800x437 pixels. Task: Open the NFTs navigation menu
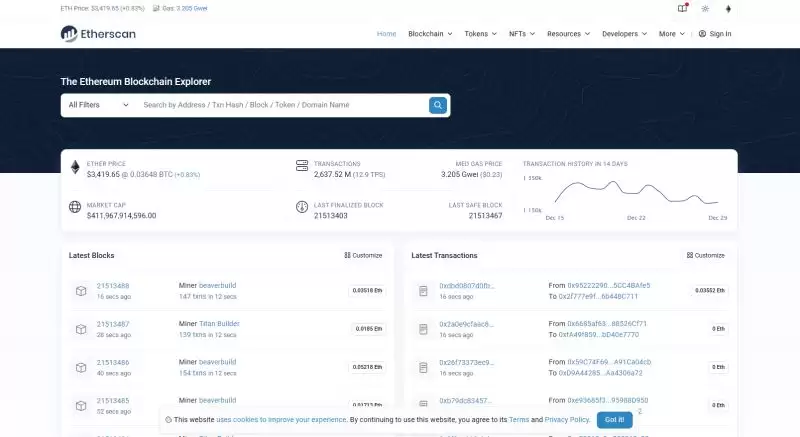point(522,34)
